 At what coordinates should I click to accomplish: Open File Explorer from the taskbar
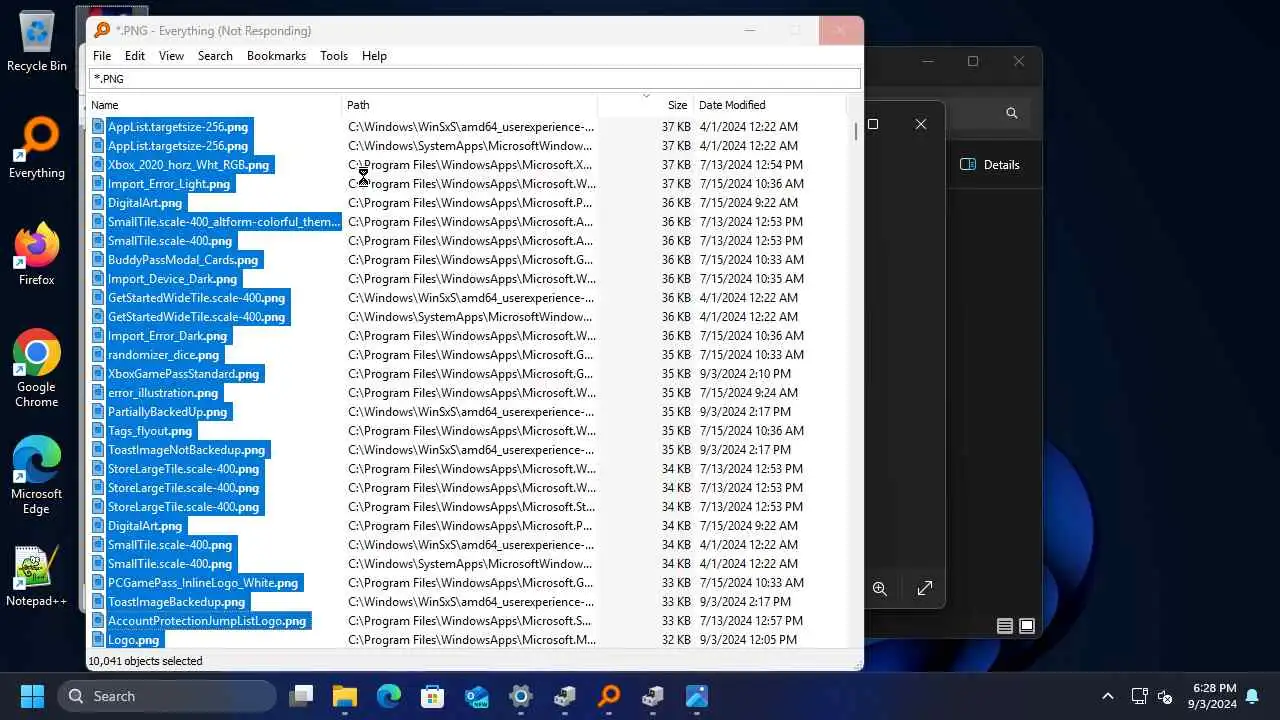click(345, 696)
